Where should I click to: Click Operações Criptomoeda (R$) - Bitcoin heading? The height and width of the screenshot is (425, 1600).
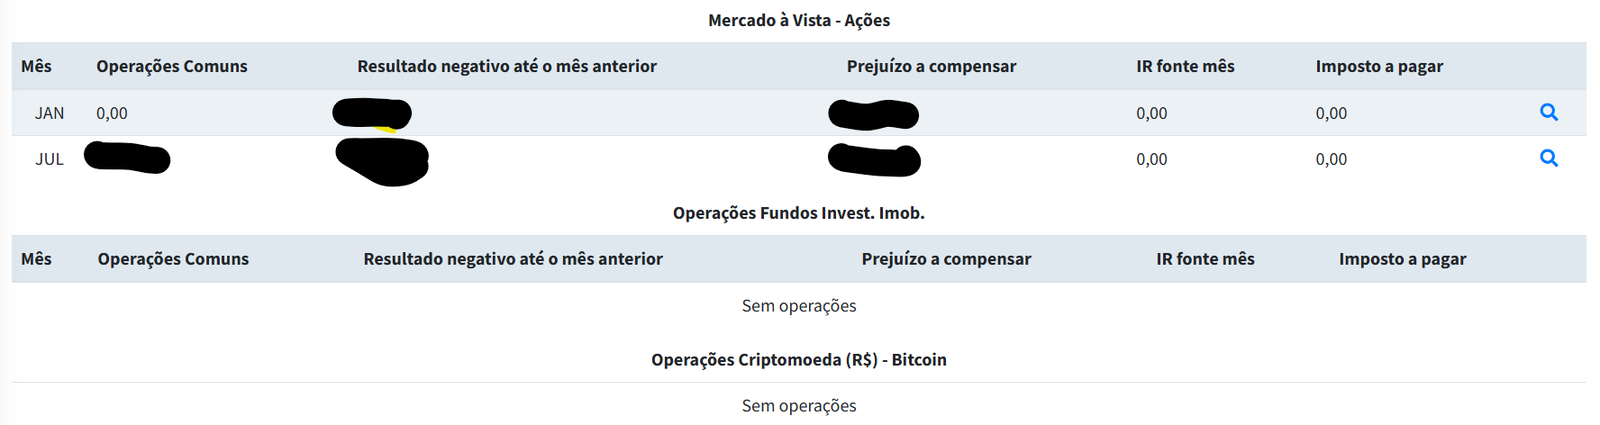click(x=799, y=360)
